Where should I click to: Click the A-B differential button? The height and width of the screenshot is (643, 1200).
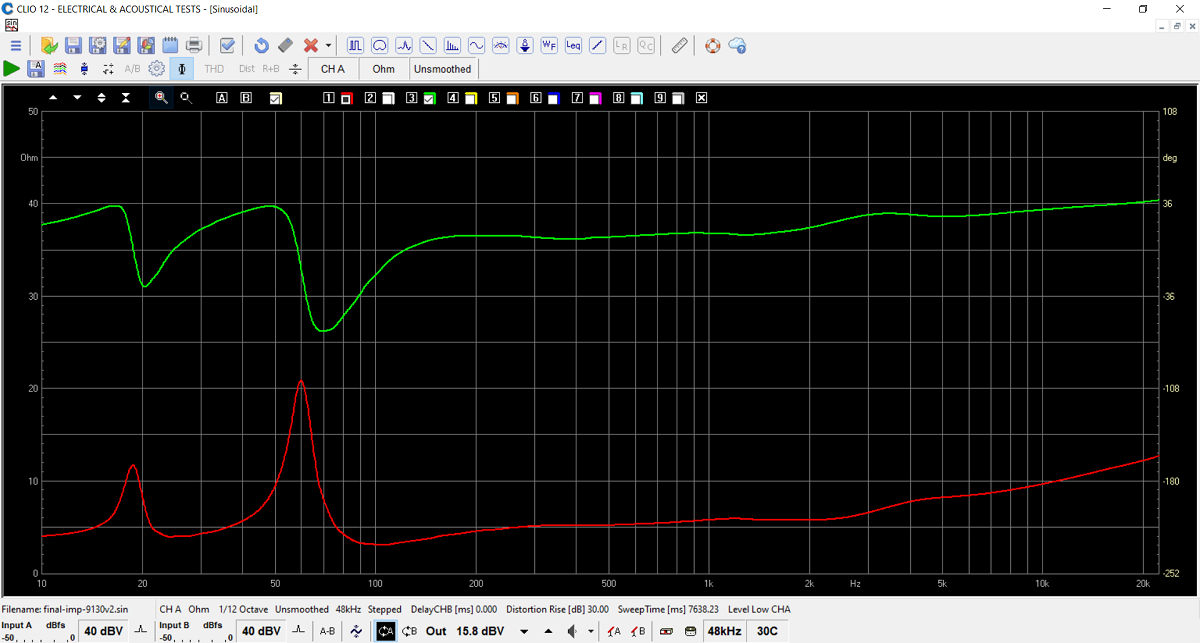pos(327,631)
